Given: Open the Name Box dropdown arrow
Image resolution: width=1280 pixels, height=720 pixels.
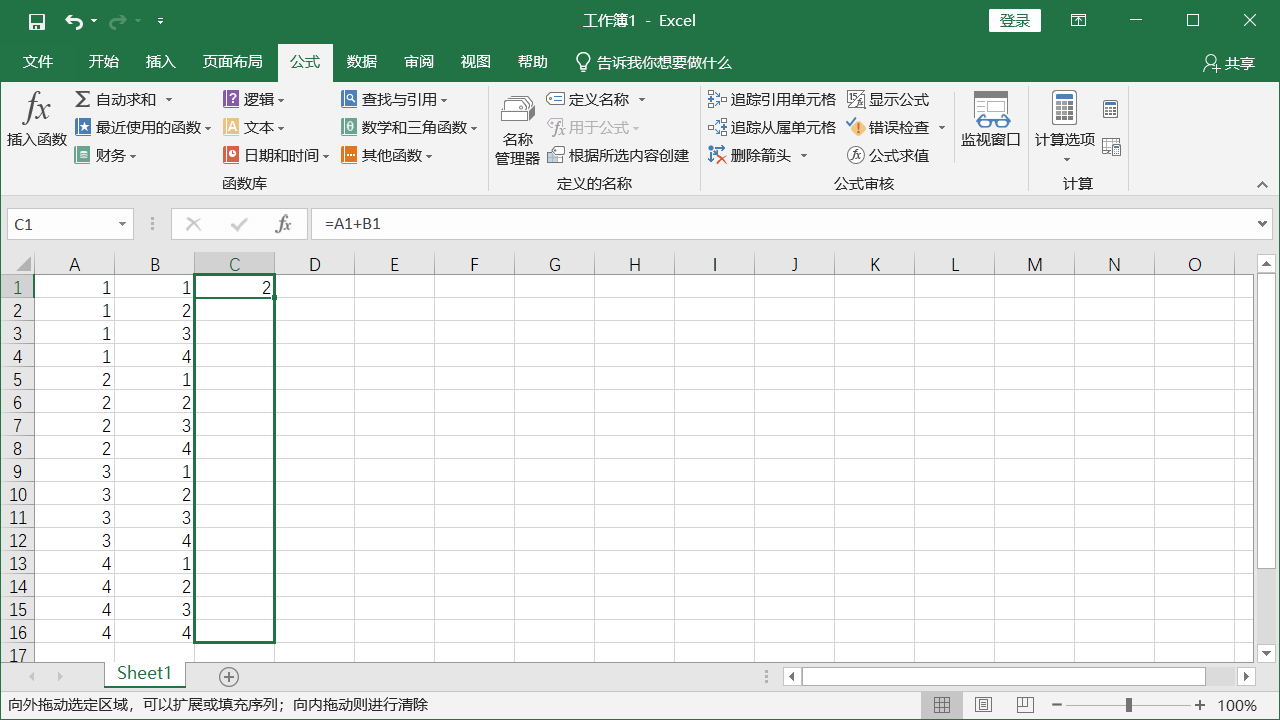Looking at the screenshot, I should click(x=123, y=225).
